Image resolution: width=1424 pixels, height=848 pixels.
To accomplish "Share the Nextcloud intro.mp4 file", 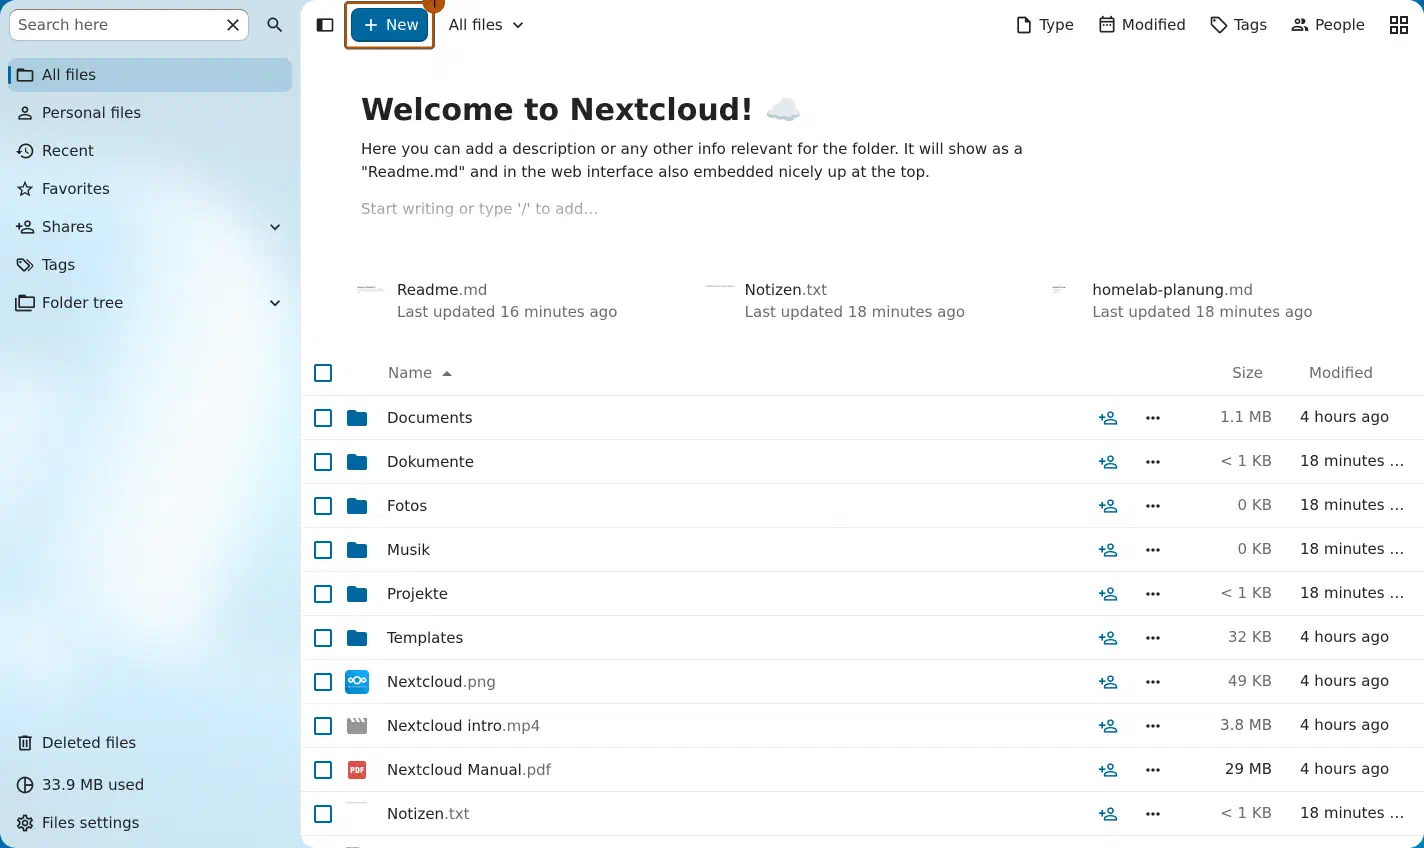I will point(1108,726).
